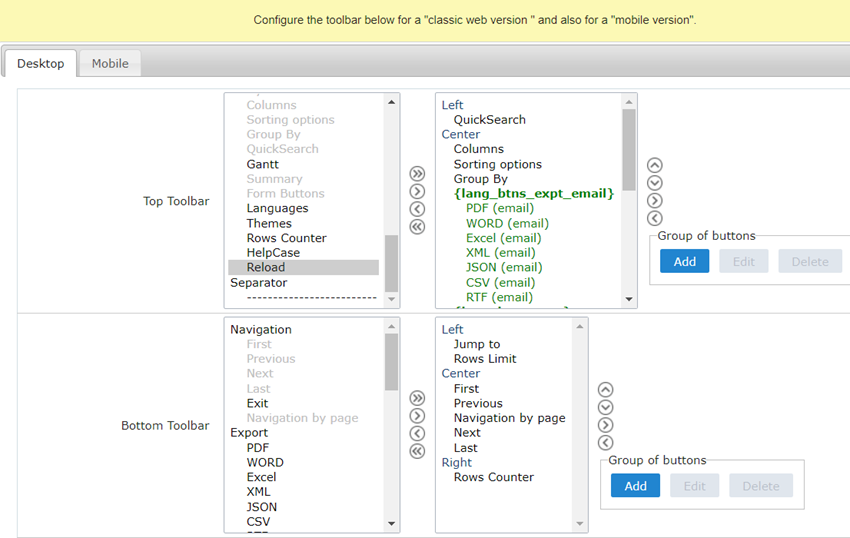Switch to the Mobile tab
Viewport: 850px width, 538px height.
point(110,63)
